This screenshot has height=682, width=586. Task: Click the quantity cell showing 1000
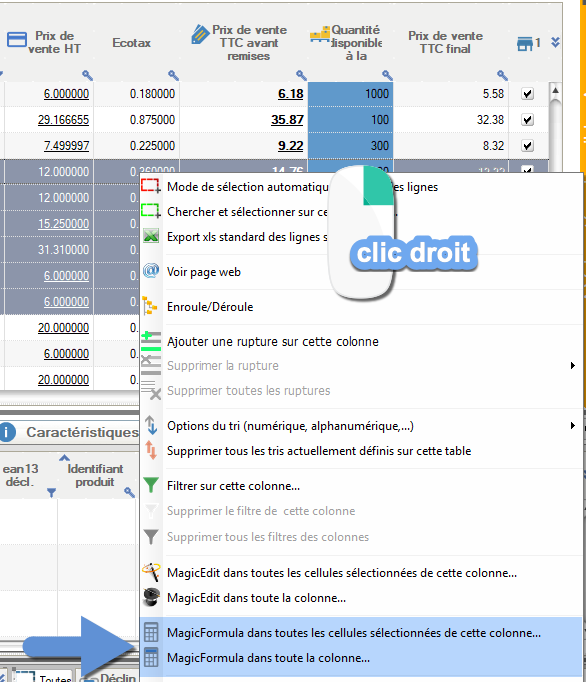(x=351, y=94)
